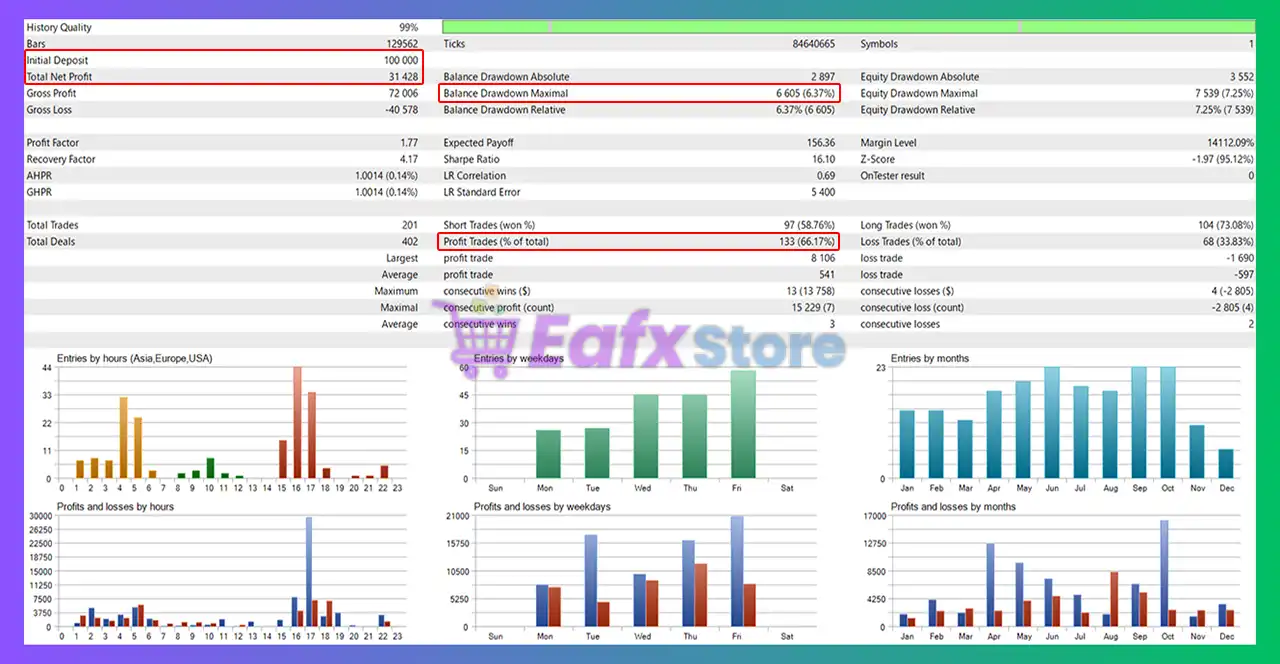Click the blue October bar in monthly profits
The width and height of the screenshot is (1280, 664).
1164,573
